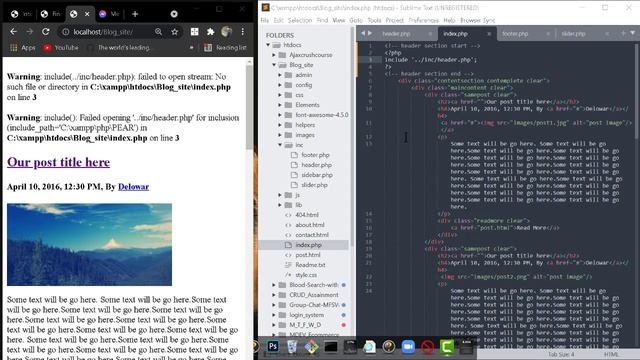Open the 'Our post title here' link
The height and width of the screenshot is (360, 640).
tap(58, 162)
